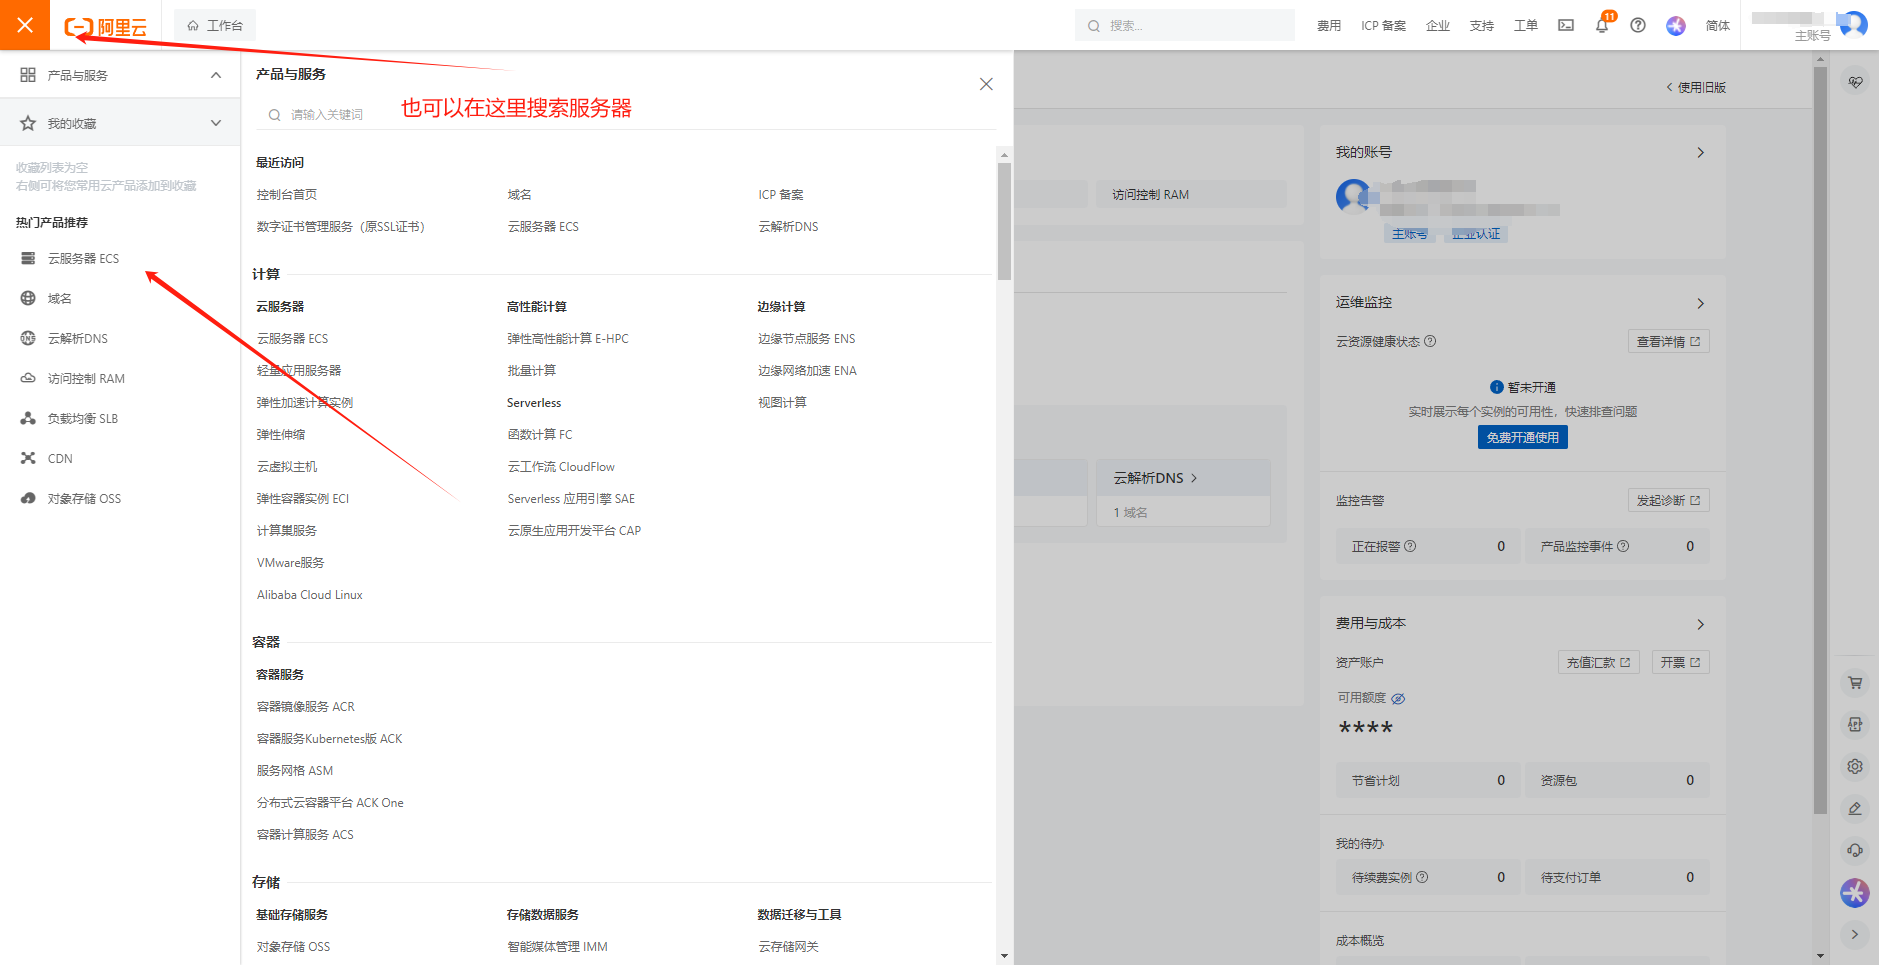Launch the CloudShell terminal

[1565, 25]
